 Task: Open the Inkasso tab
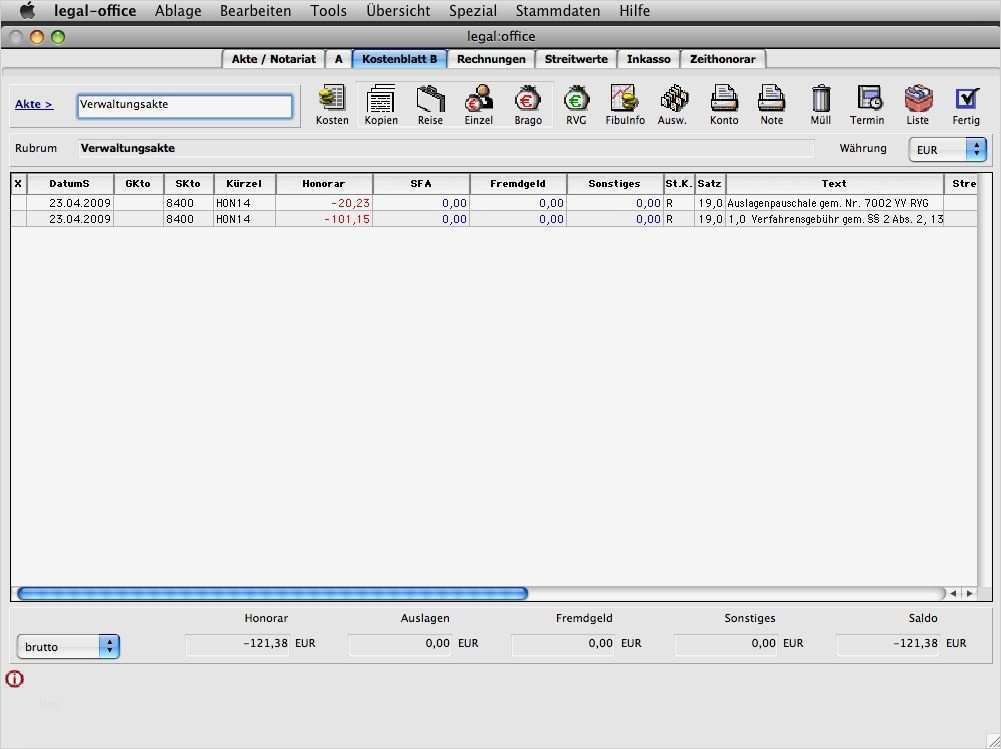(x=649, y=59)
